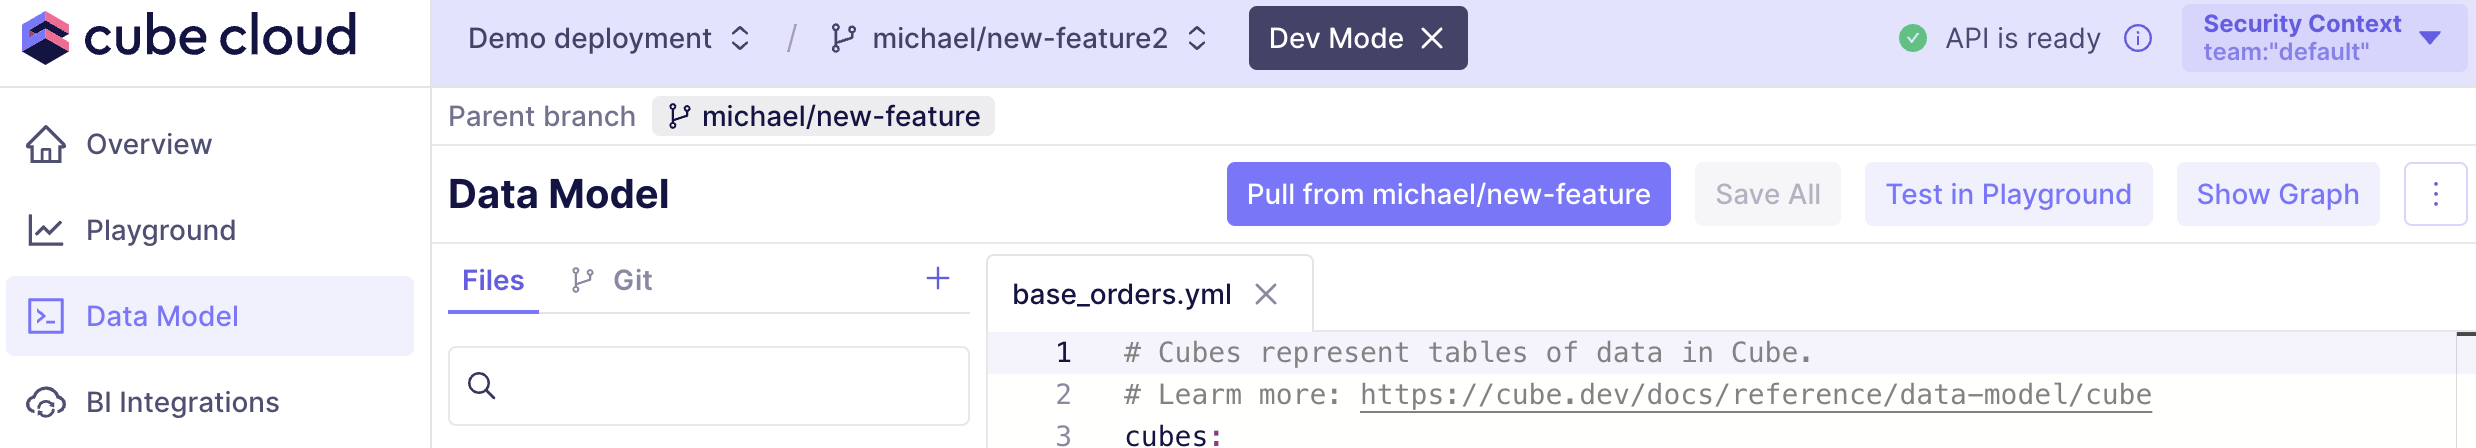Screen dimensions: 2476x448
Task: Click the Cube Cloud logo
Action: tap(188, 38)
